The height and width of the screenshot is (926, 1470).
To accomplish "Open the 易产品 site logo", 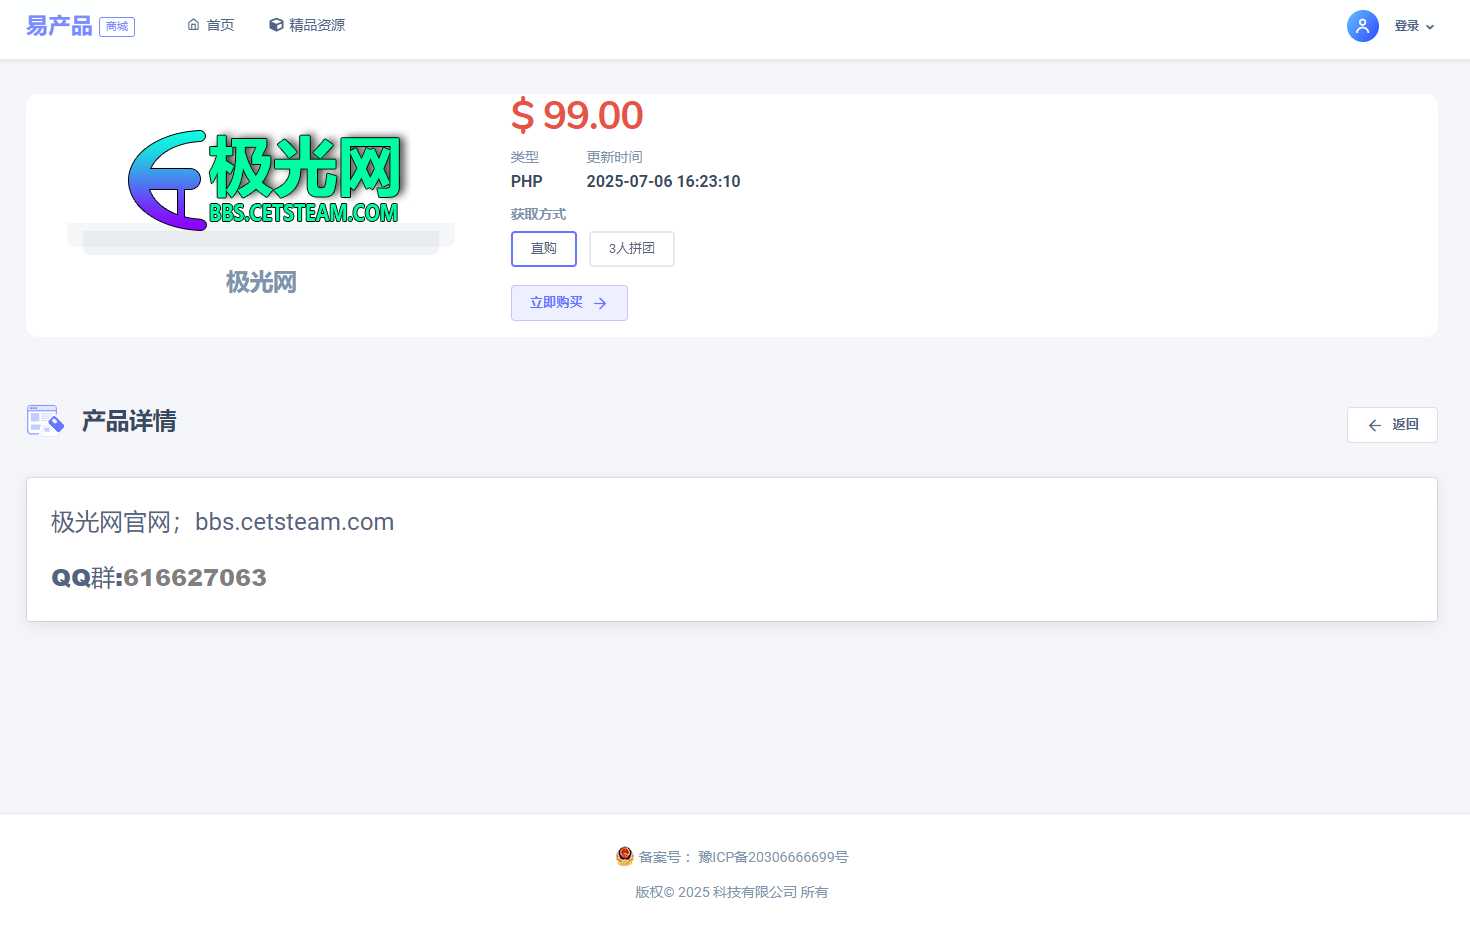I will pos(59,26).
